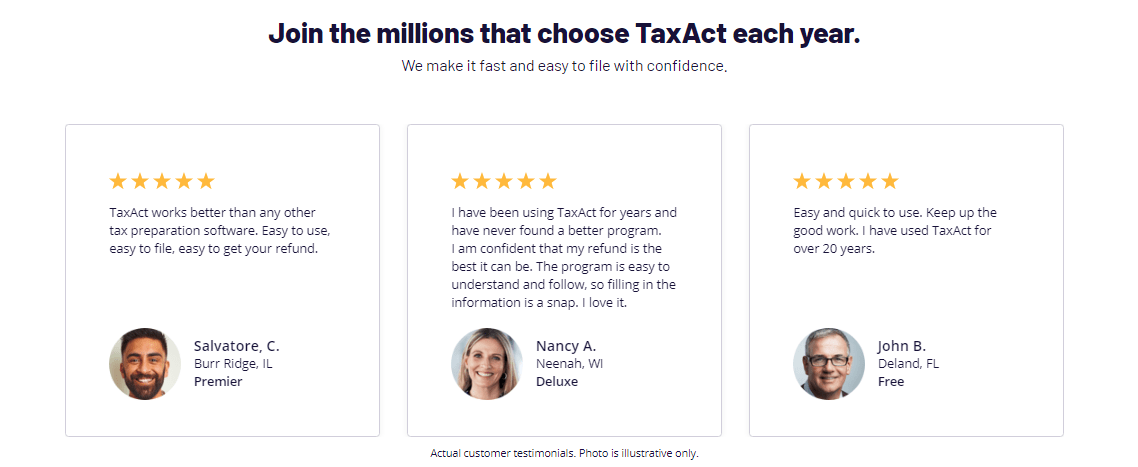
Task: Click the Neenah, WI location text
Action: 570,364
